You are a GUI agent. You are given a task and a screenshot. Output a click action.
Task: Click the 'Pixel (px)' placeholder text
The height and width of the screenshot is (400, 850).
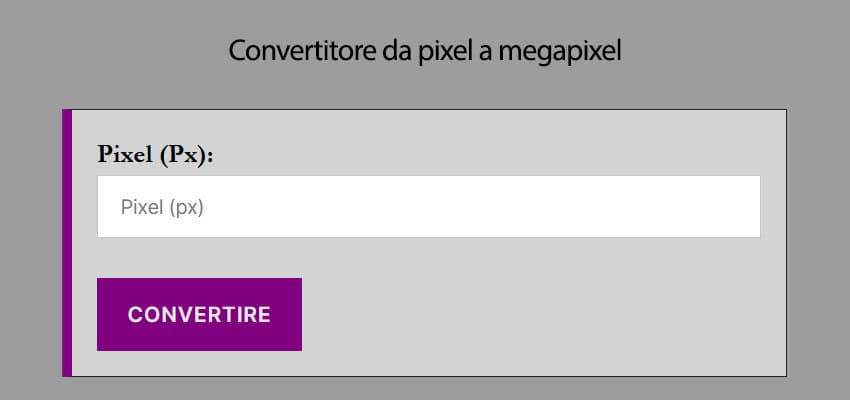[x=162, y=208]
